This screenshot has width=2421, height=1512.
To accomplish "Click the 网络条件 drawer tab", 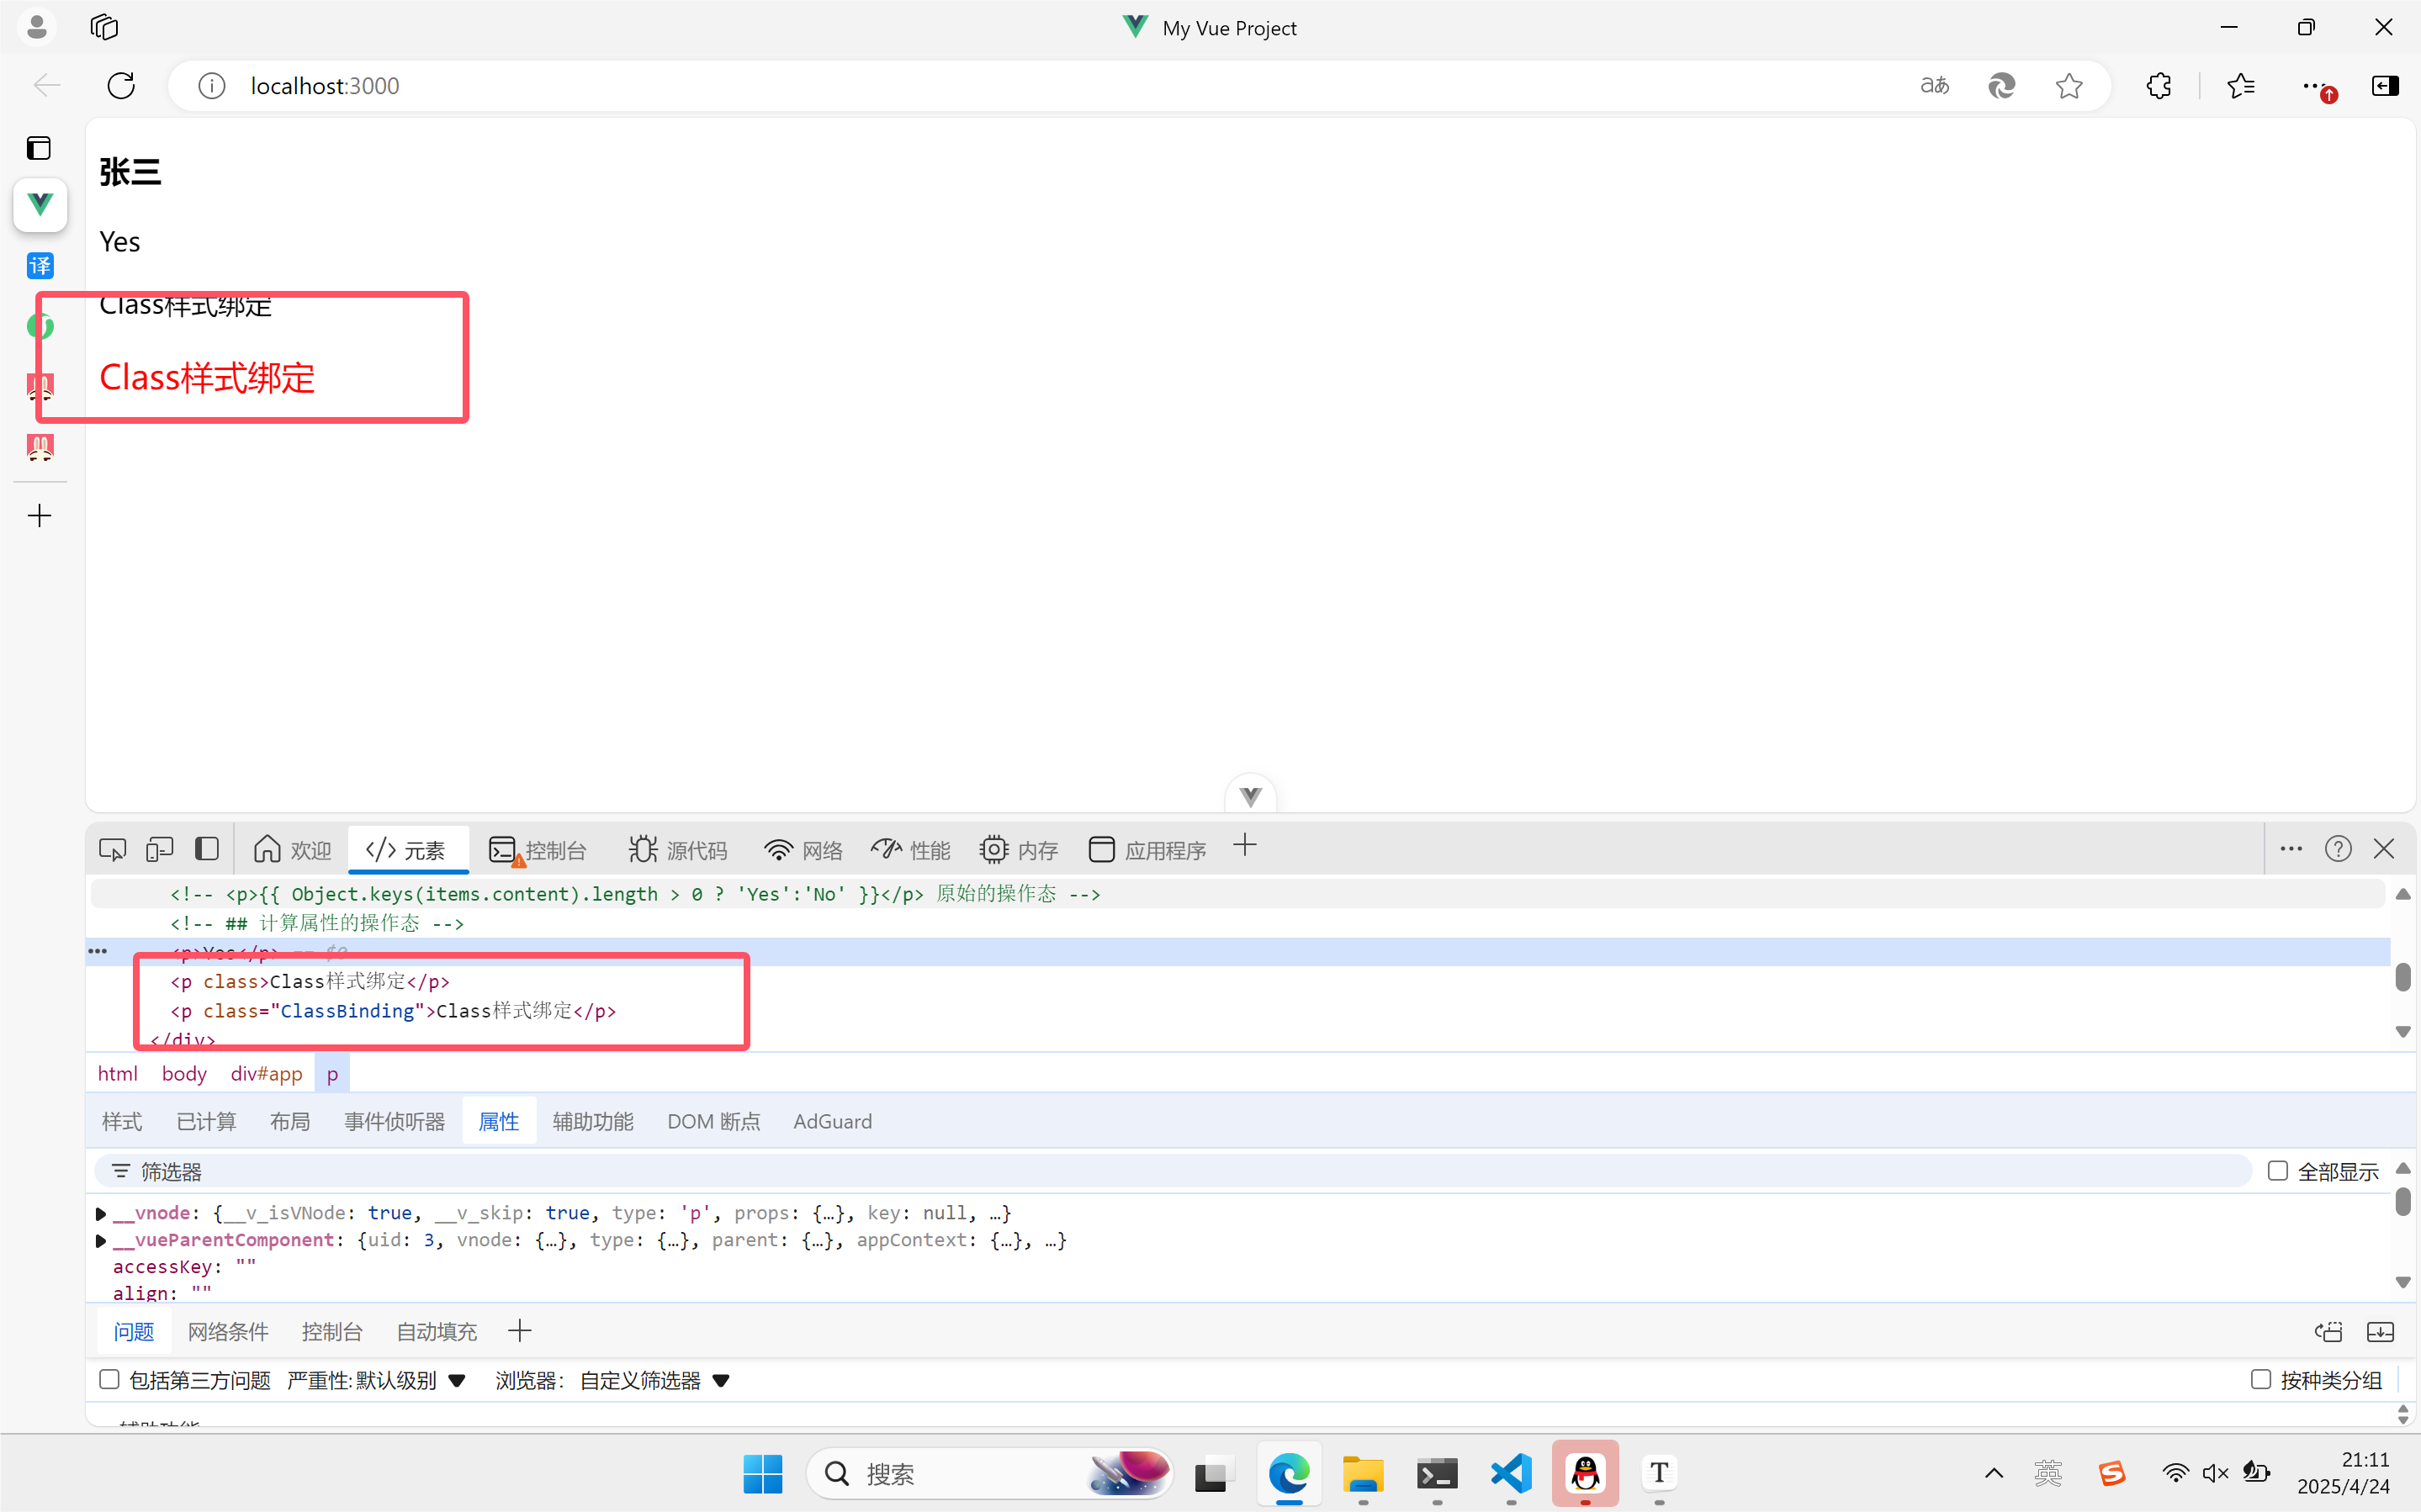I will (x=228, y=1332).
